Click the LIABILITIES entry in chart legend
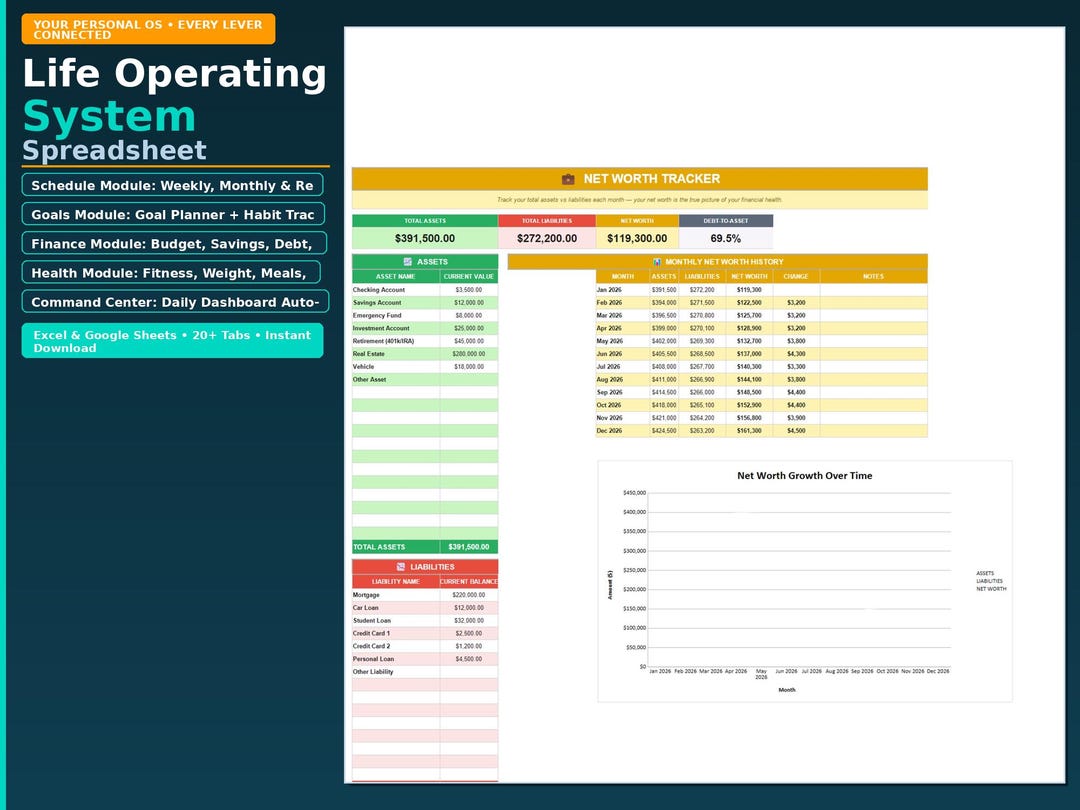 [989, 581]
